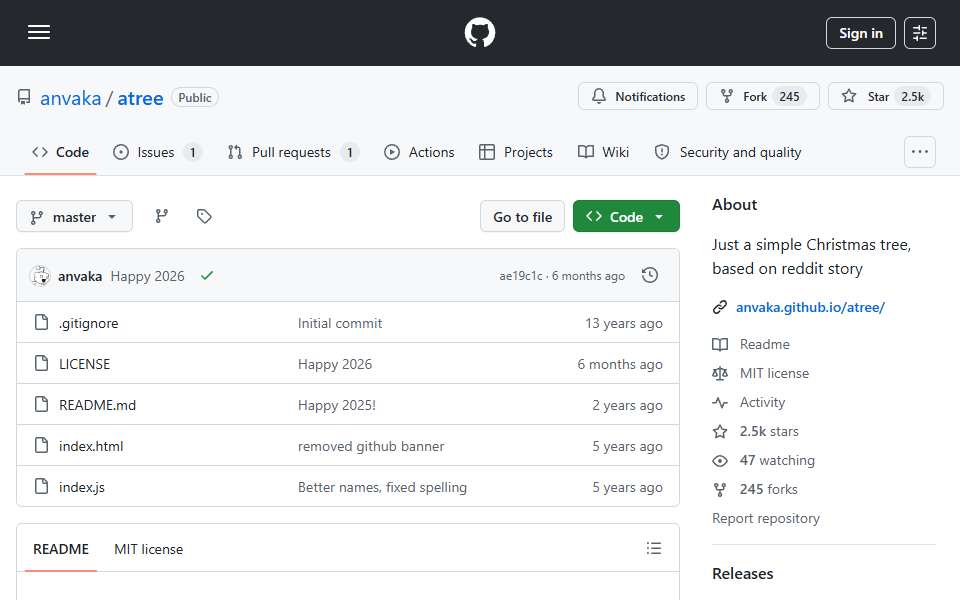The height and width of the screenshot is (600, 960).
Task: Open the Releases heading link
Action: [x=743, y=574]
